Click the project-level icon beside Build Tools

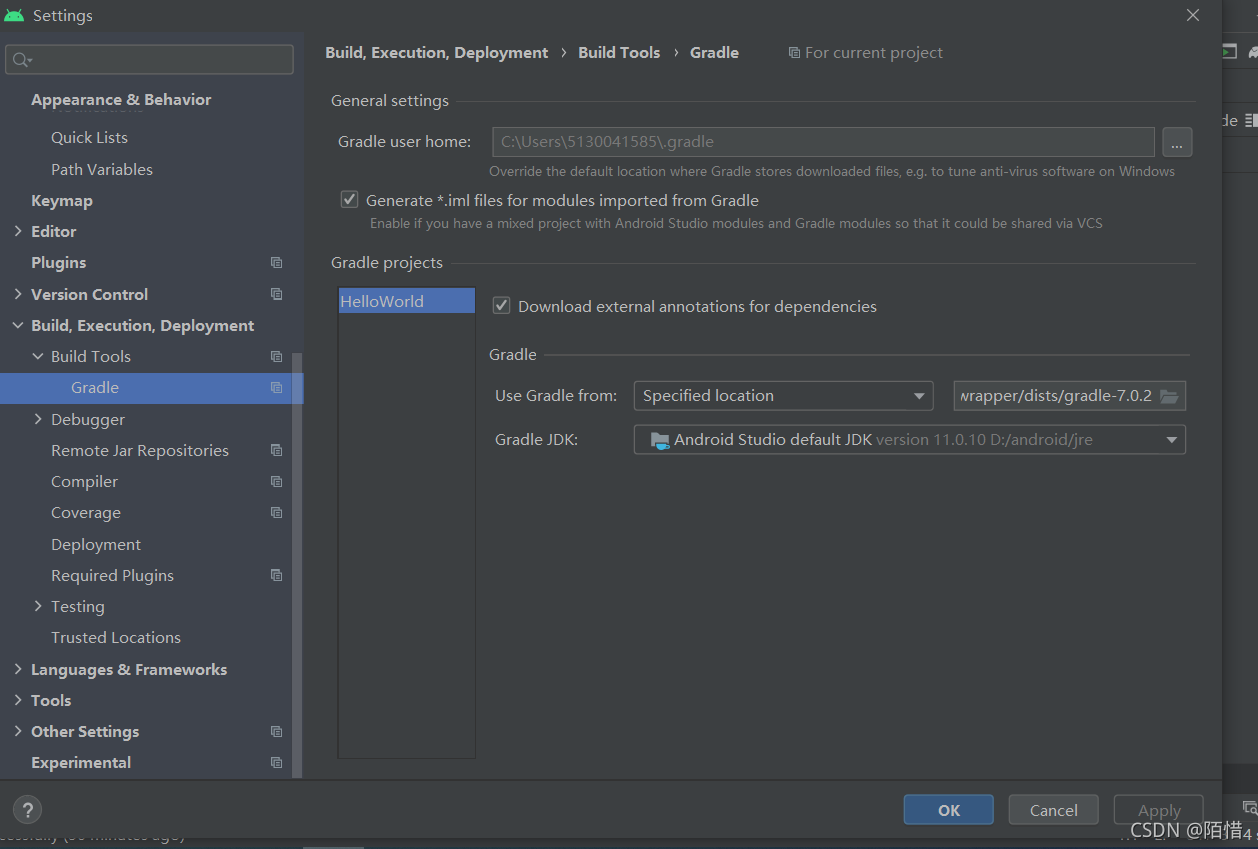pyautogui.click(x=277, y=356)
